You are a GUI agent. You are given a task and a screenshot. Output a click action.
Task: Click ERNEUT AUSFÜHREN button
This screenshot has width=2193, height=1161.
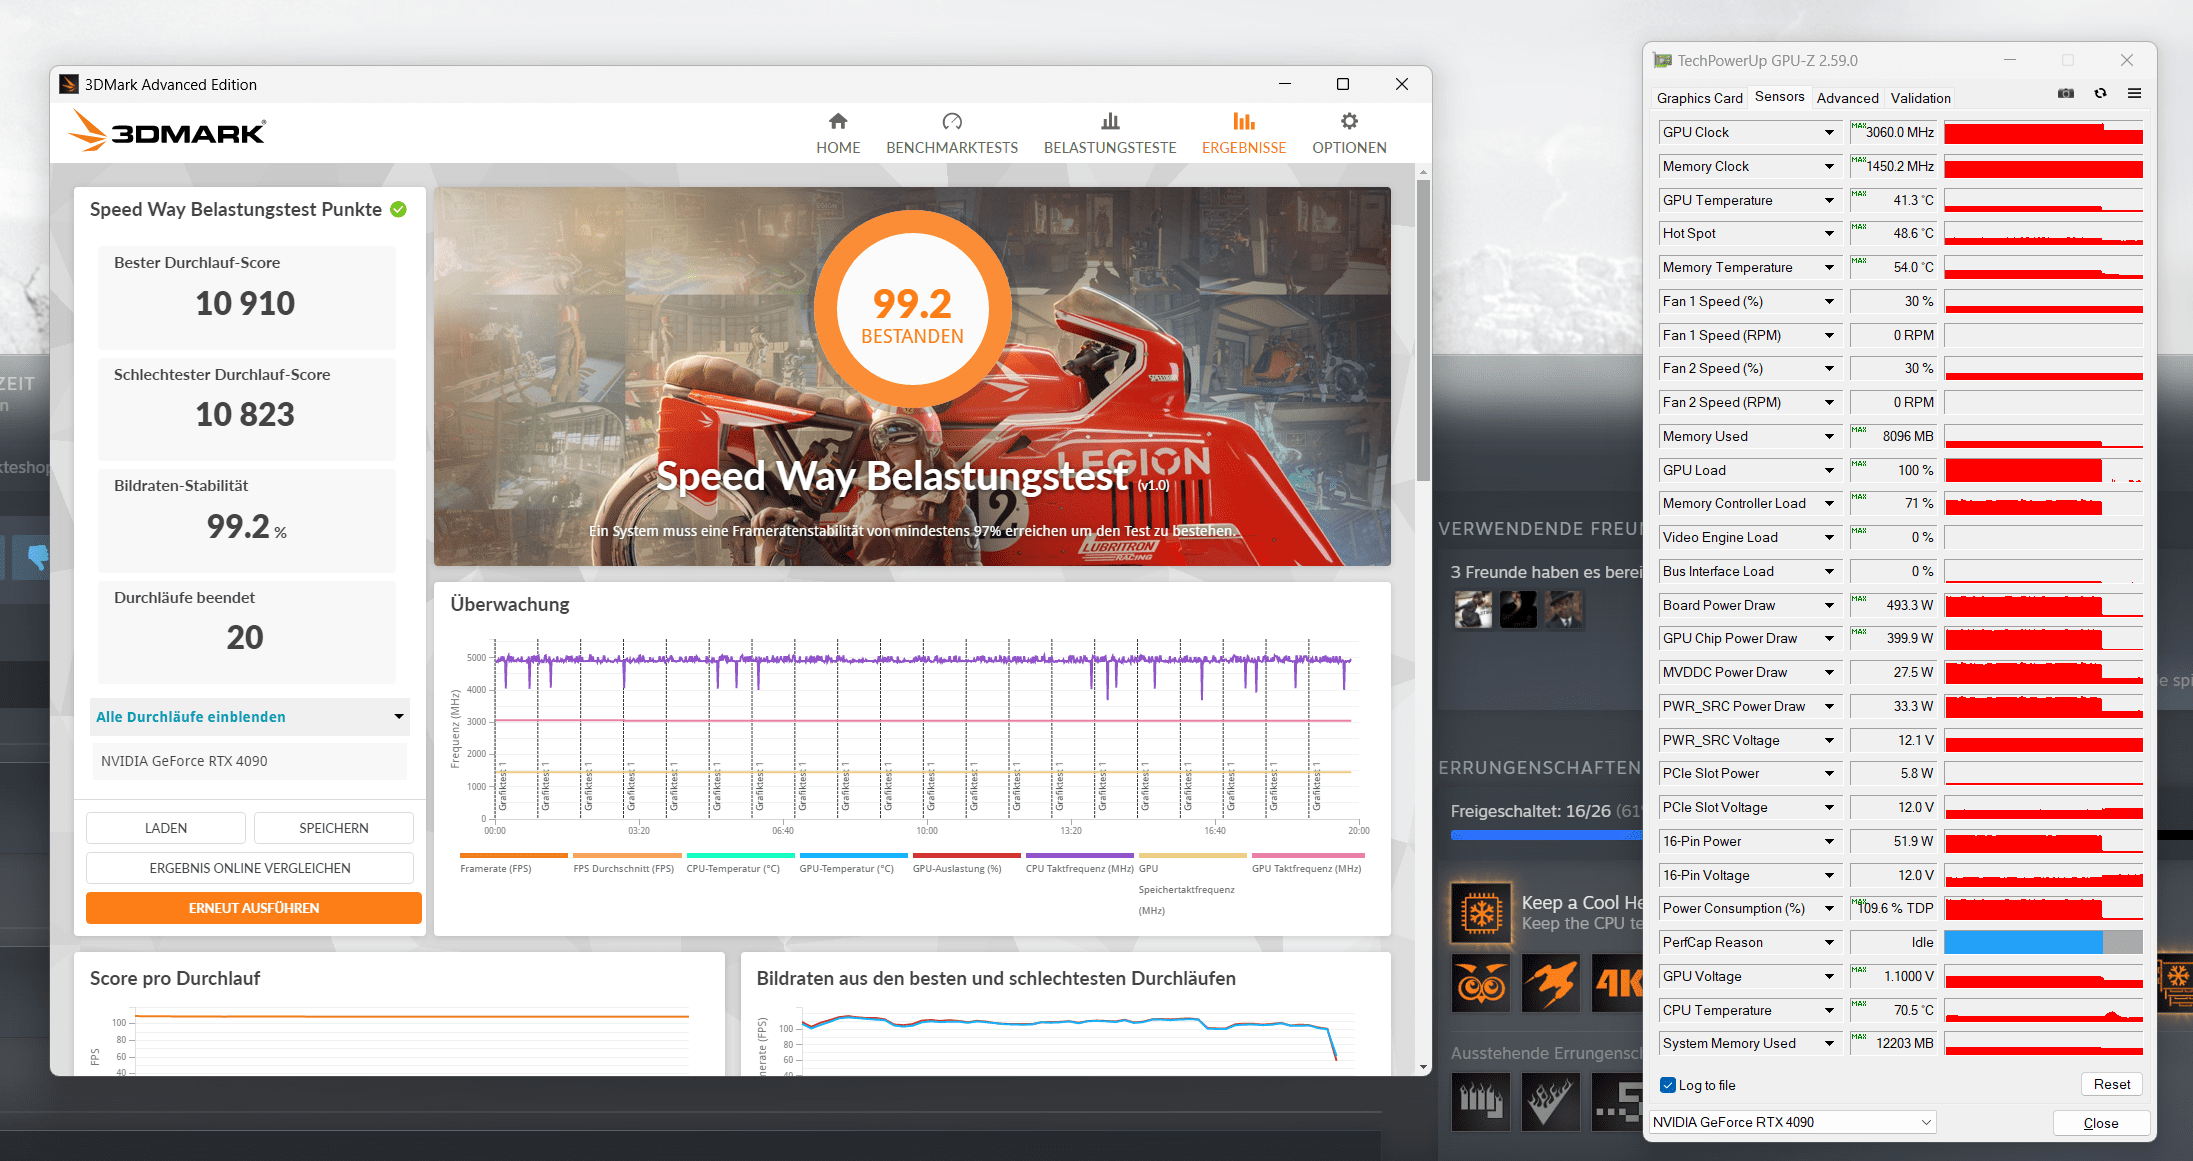tap(254, 908)
